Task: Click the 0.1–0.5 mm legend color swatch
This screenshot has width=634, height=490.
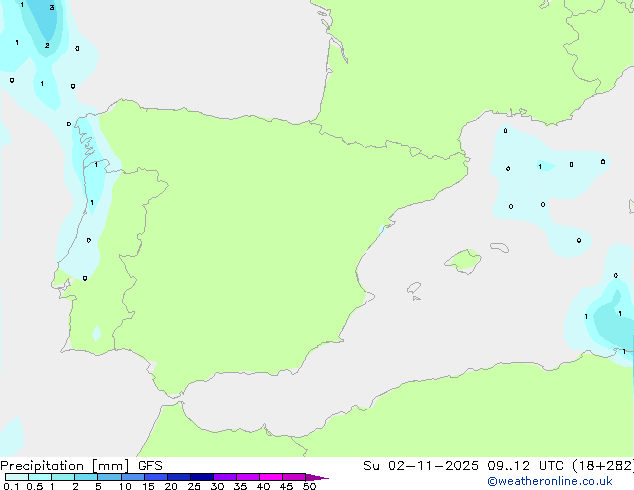Action: click(17, 477)
